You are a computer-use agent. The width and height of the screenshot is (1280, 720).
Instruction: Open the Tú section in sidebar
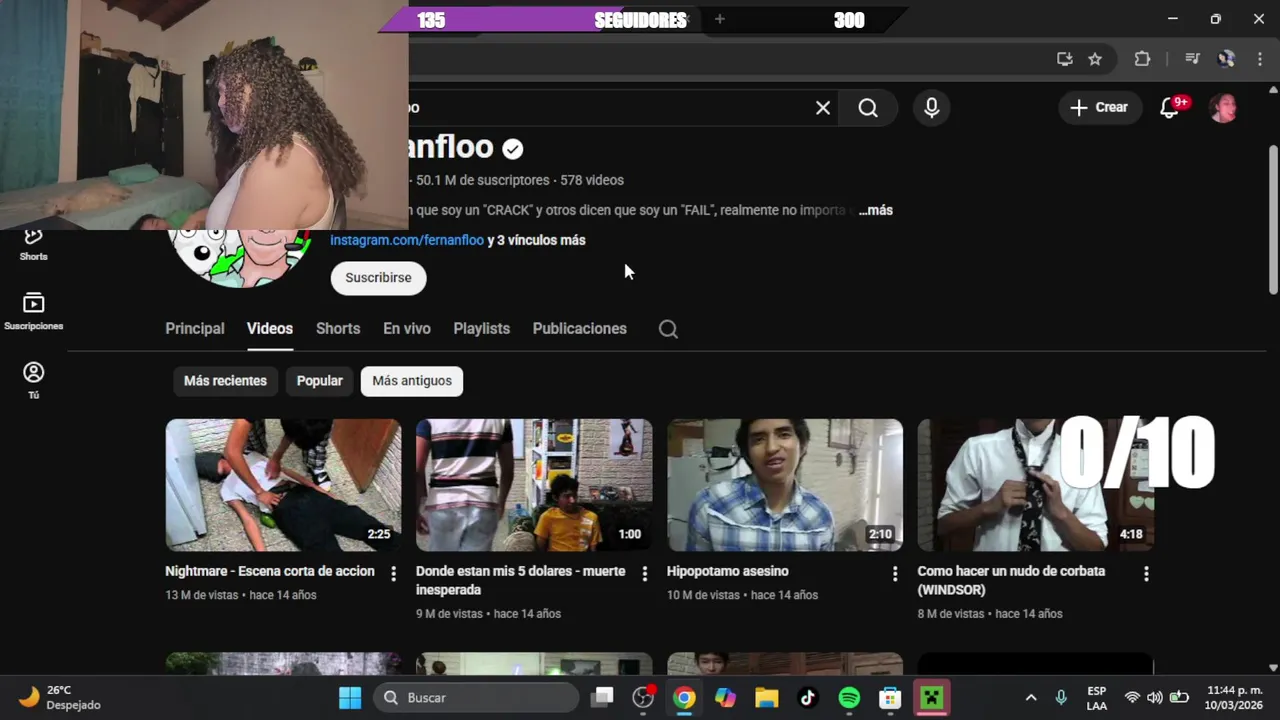tap(33, 380)
